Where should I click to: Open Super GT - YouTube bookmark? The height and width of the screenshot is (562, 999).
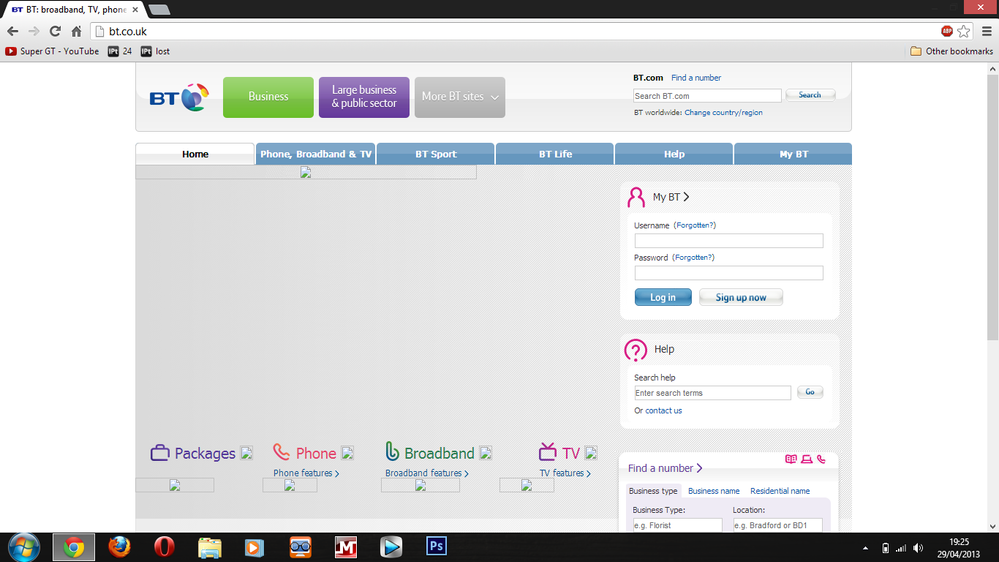point(52,51)
